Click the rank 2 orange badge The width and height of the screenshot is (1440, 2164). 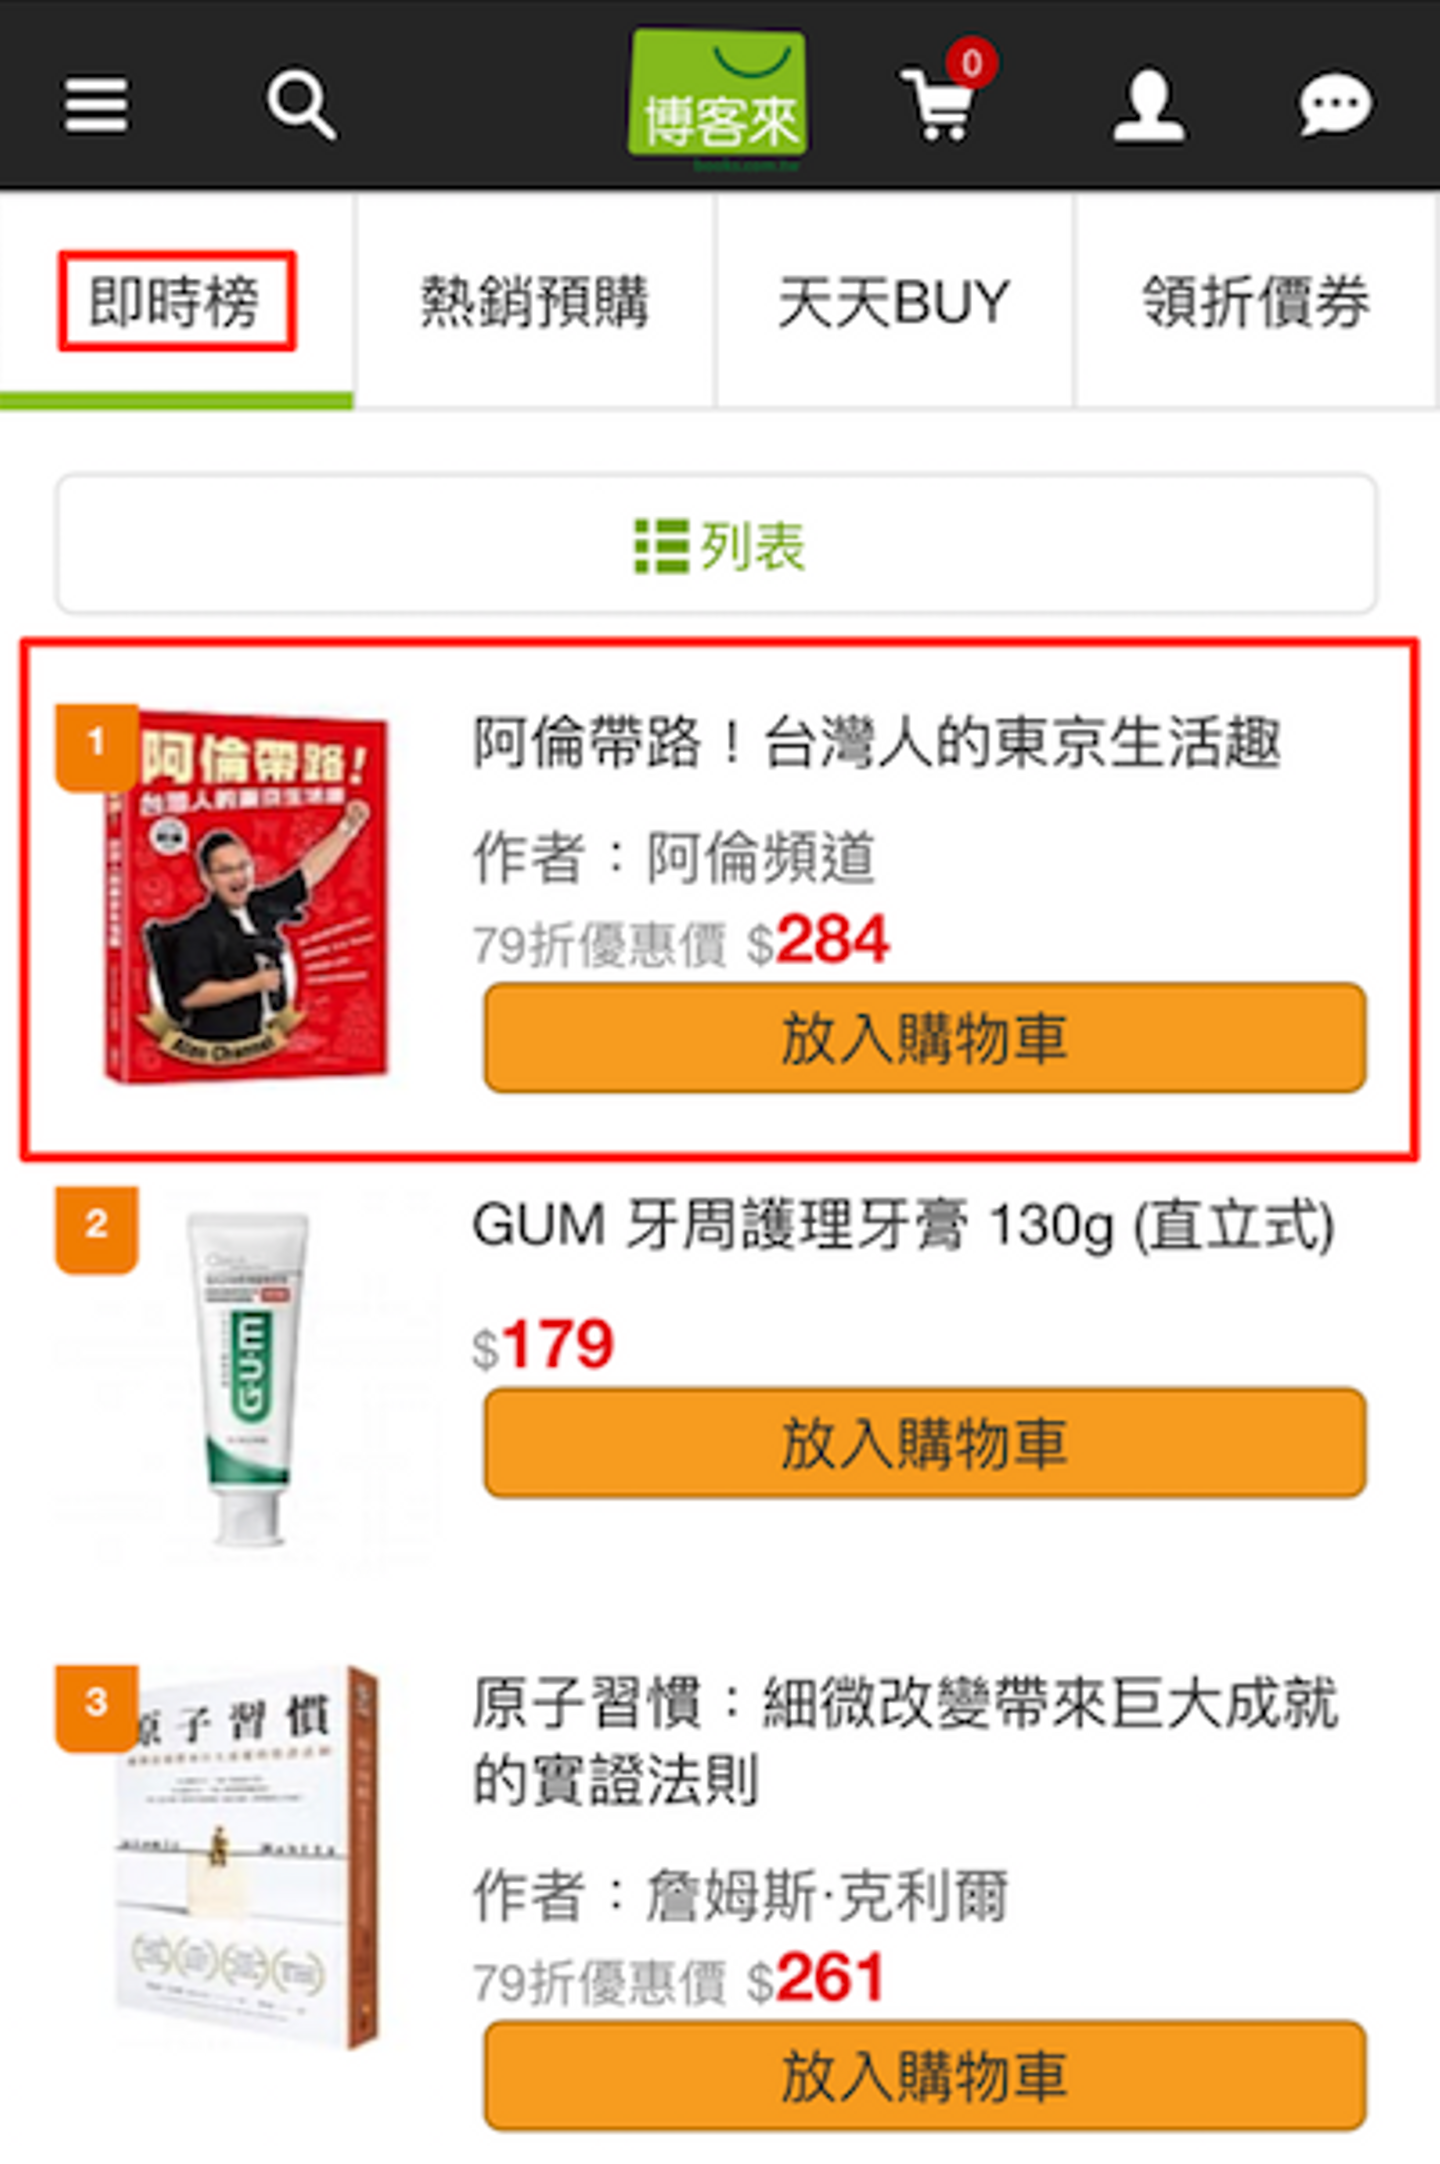tap(96, 1229)
